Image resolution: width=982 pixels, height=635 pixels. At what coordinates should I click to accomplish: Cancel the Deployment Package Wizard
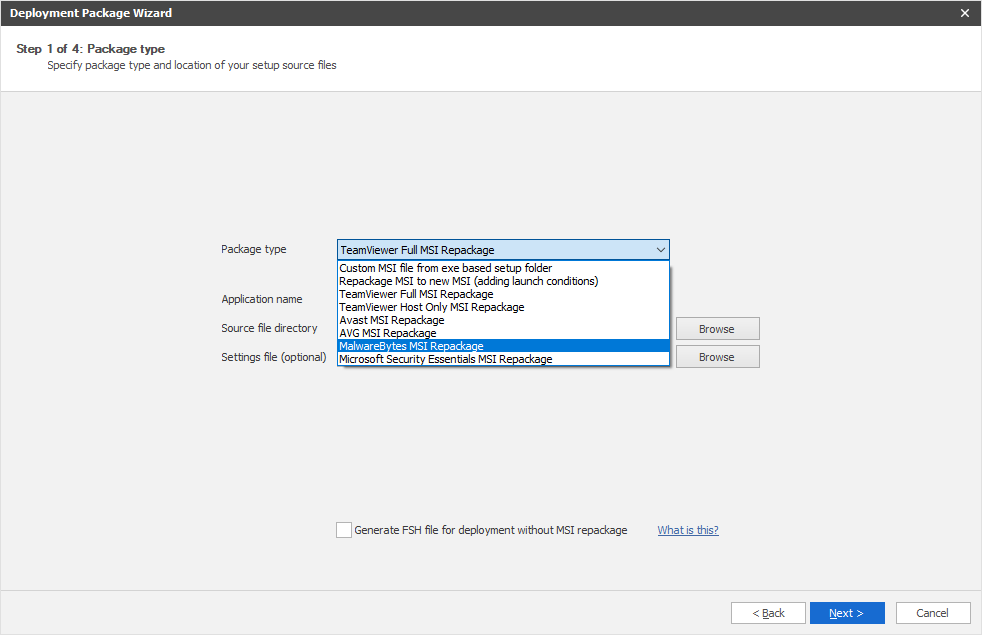[933, 613]
